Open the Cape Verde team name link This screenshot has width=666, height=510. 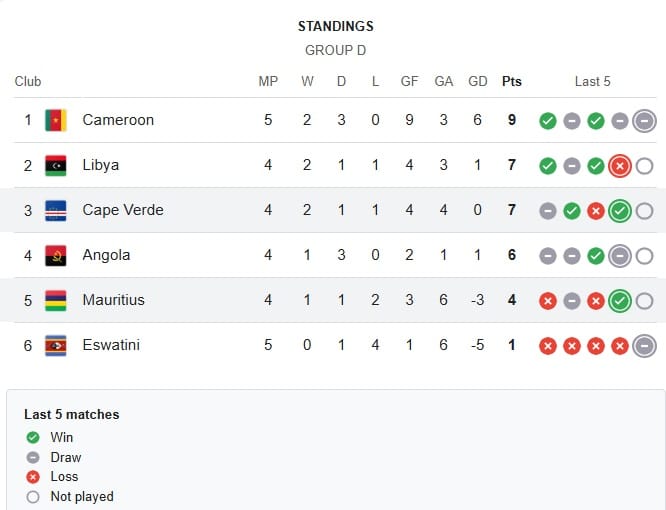tap(123, 210)
